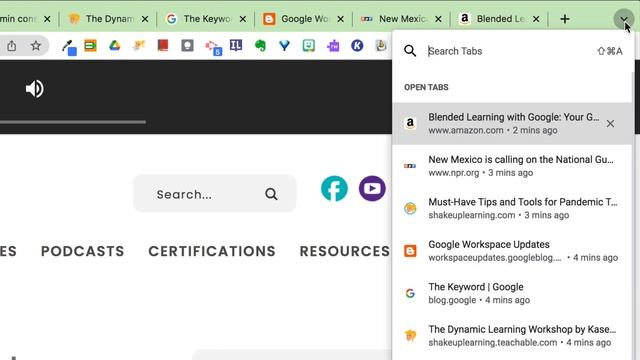Click the magnifier icon beside Search Tabs

tap(410, 51)
